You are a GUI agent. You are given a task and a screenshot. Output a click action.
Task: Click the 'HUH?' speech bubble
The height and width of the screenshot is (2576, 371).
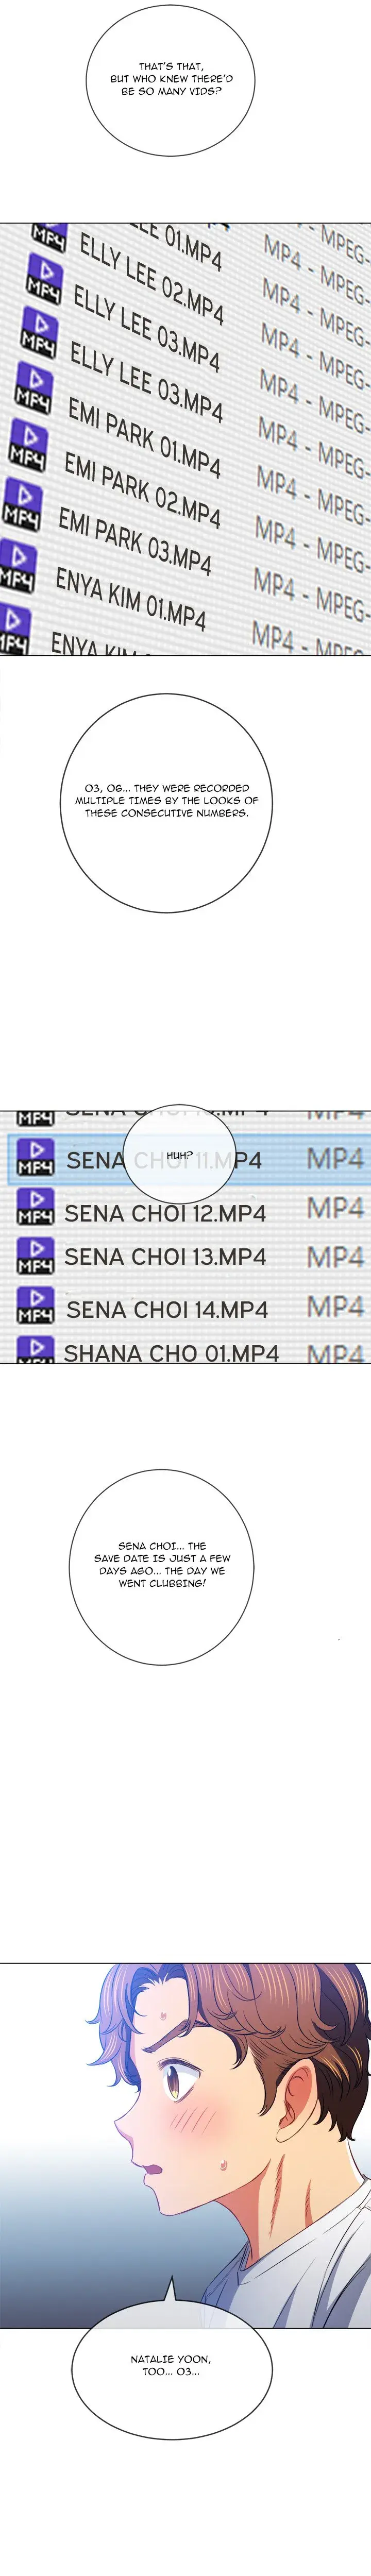click(180, 1156)
